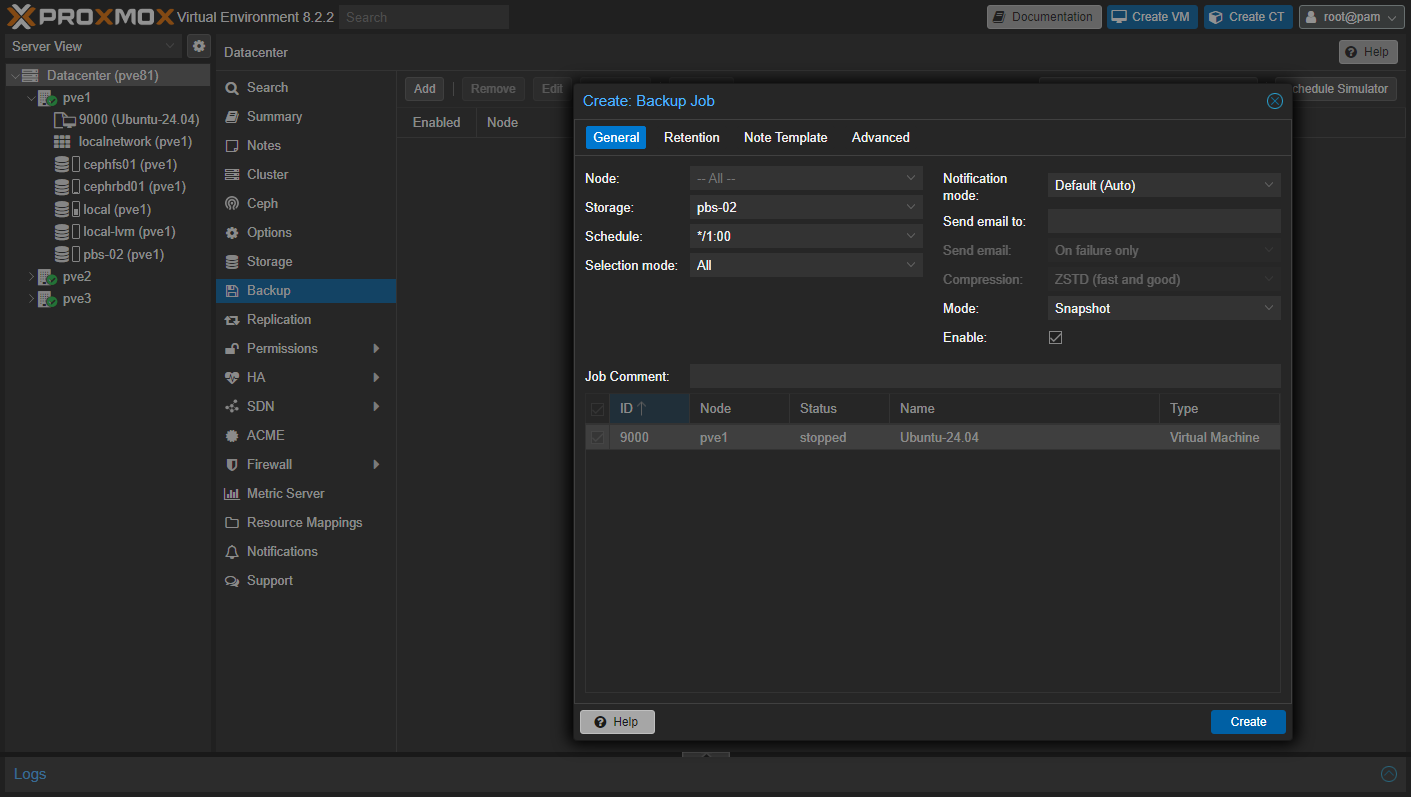Click the cephfs01 (pve1) storage icon
Screen dimensions: 1411x797
[x=62, y=165]
